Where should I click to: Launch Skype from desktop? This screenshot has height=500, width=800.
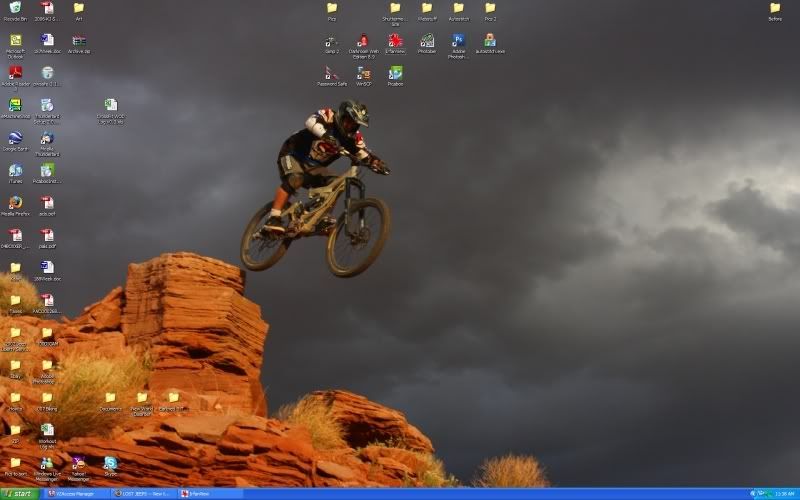[110, 463]
